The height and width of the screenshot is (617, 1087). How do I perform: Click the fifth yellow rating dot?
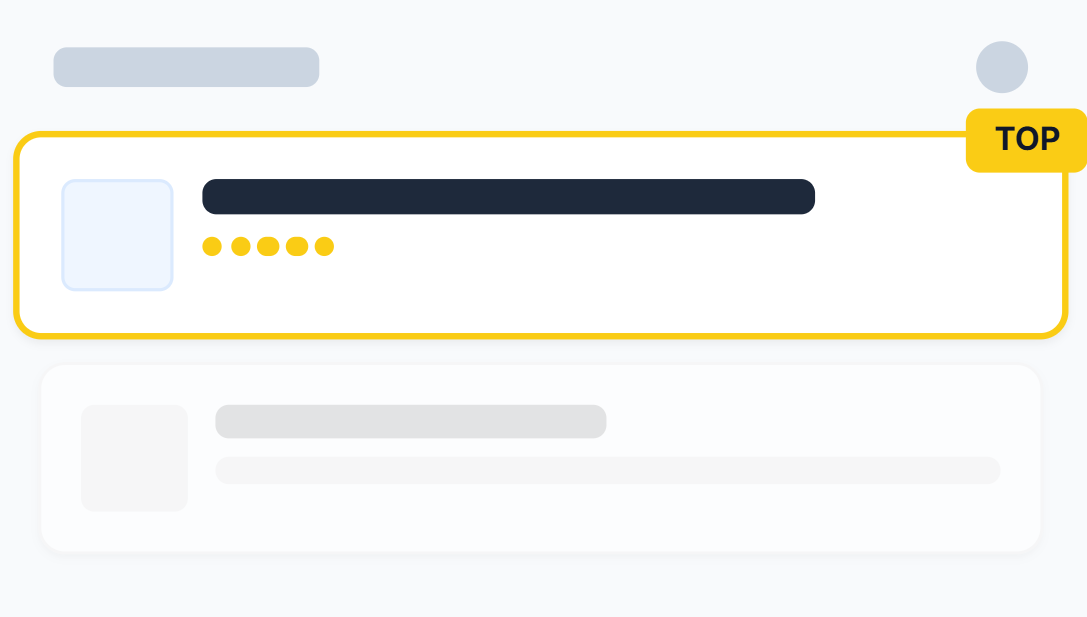[324, 247]
